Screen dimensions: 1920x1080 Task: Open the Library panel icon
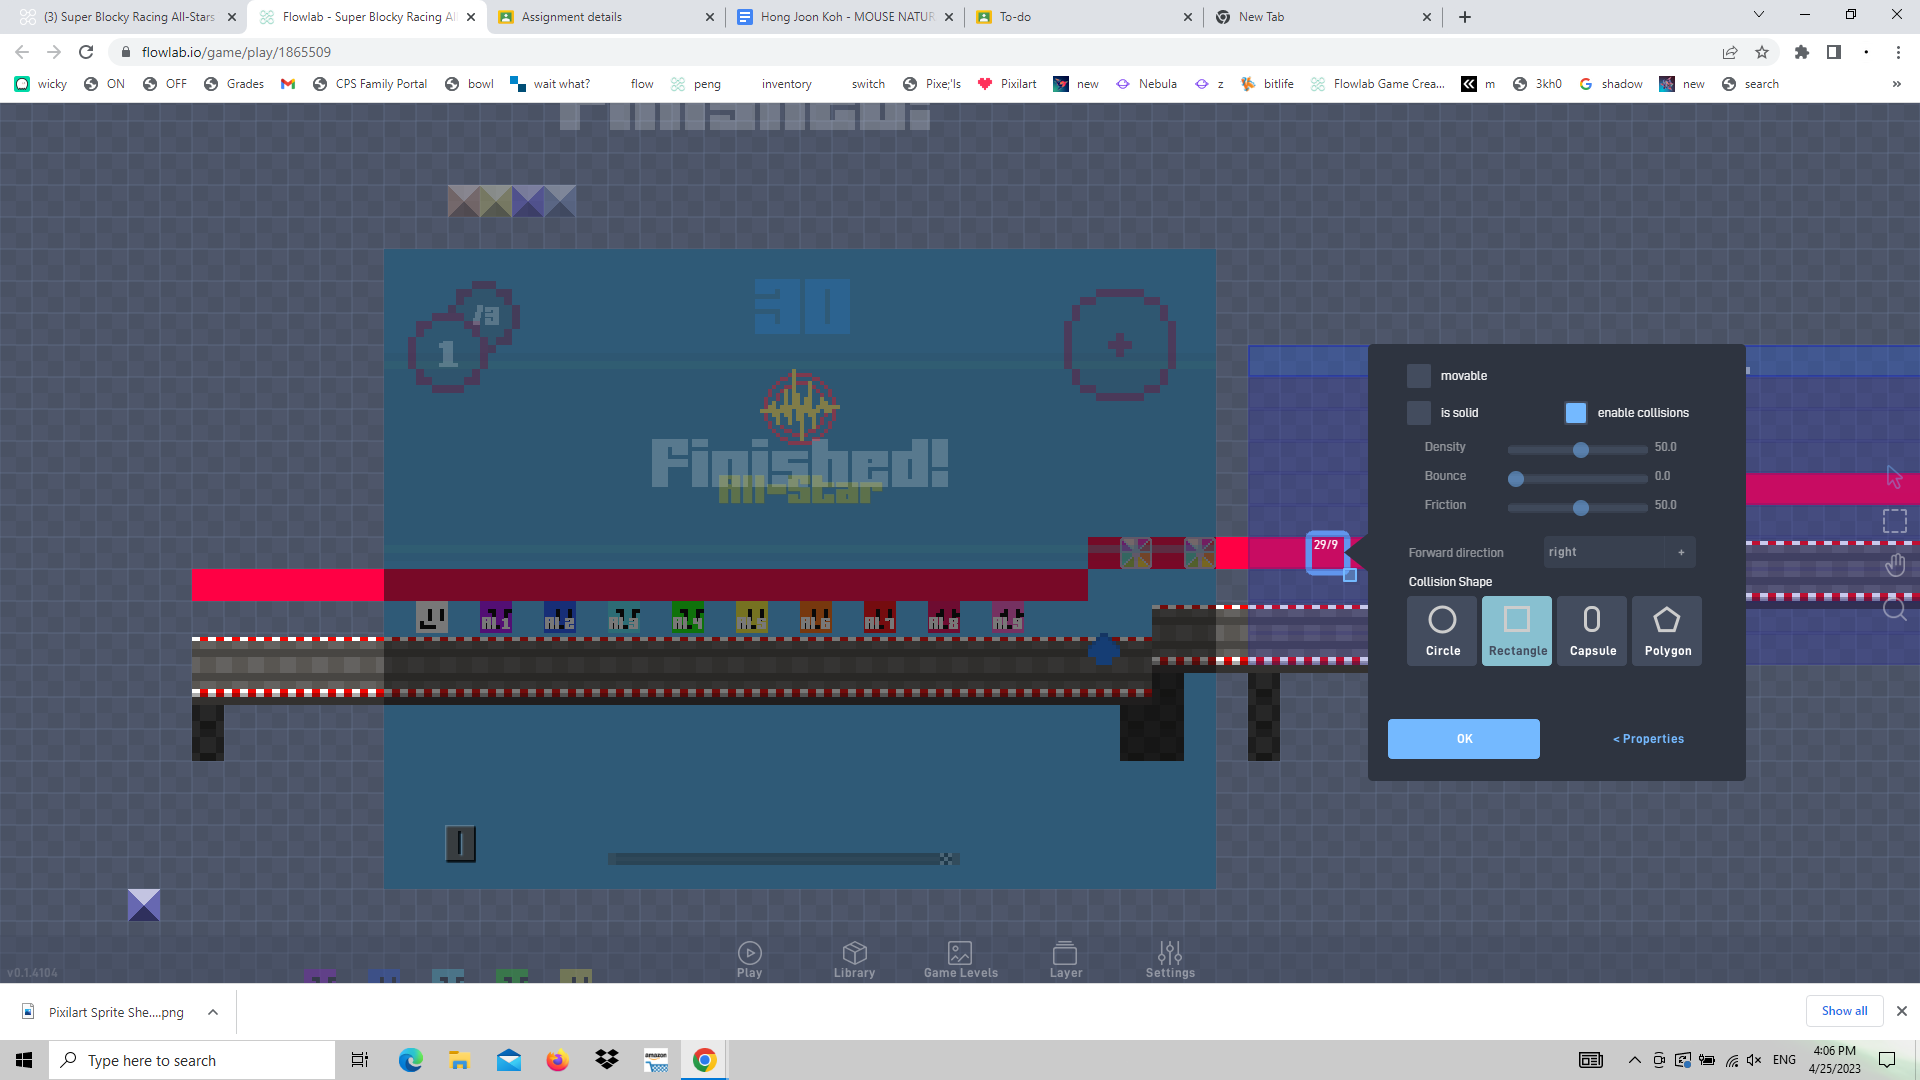coord(854,958)
